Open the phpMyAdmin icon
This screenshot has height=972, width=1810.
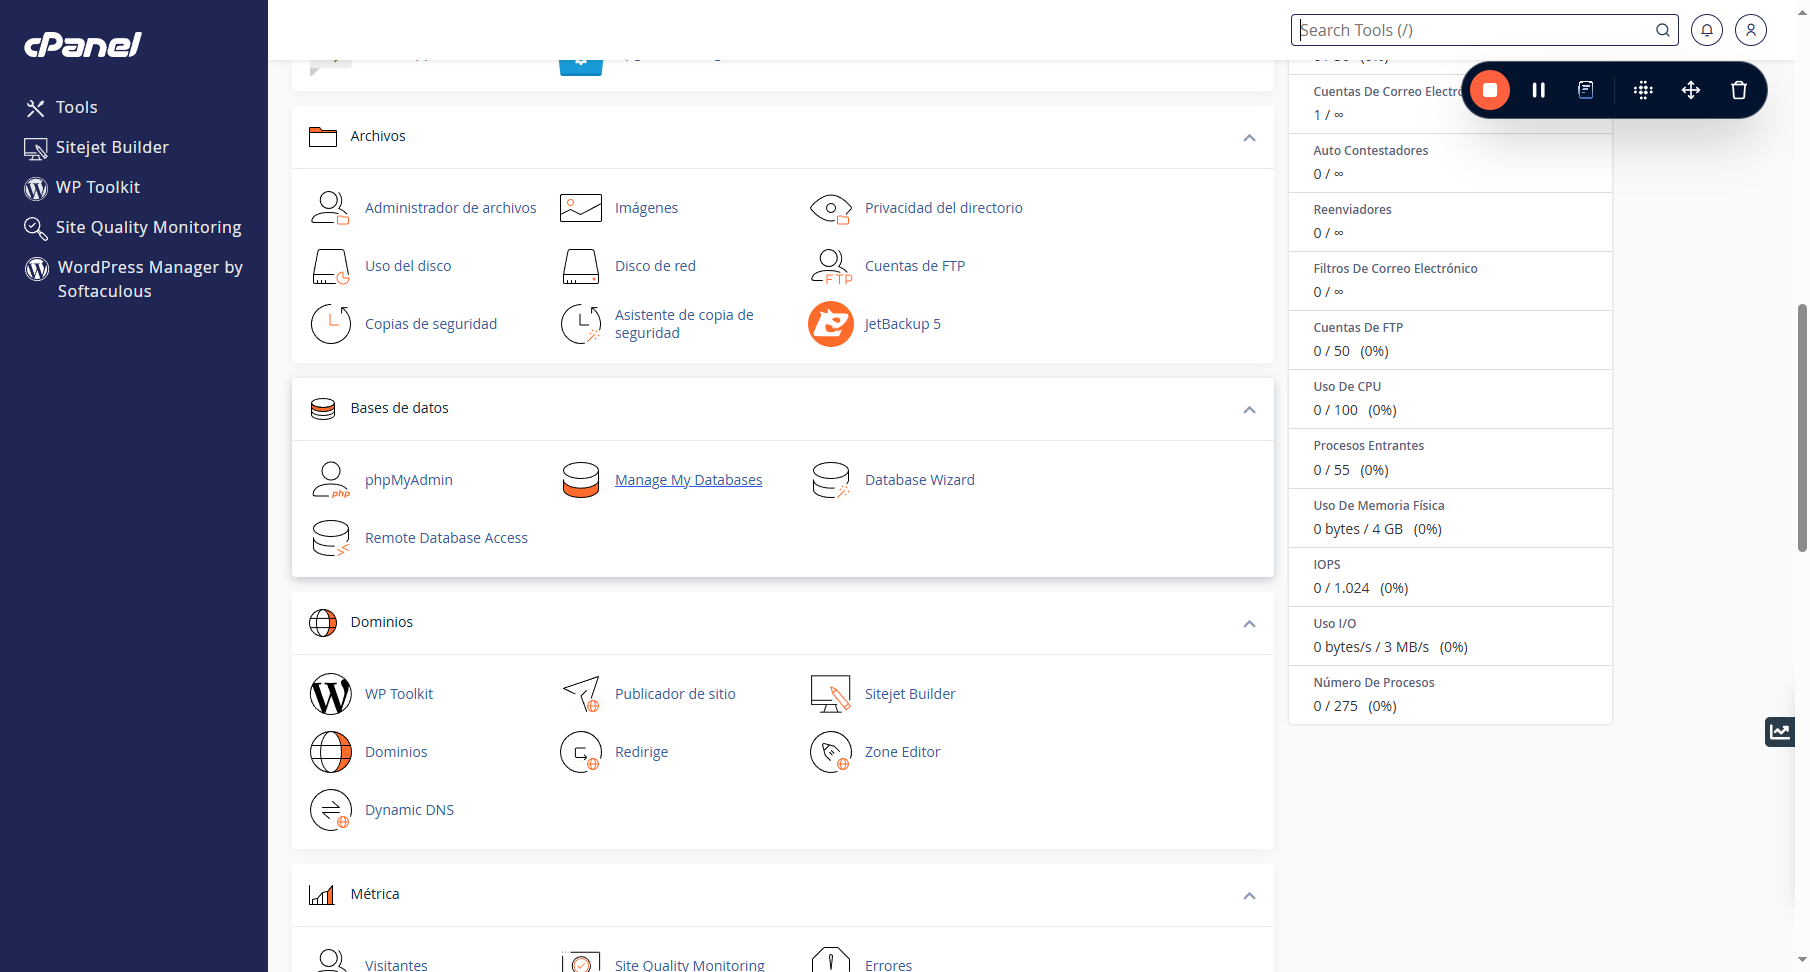click(330, 480)
